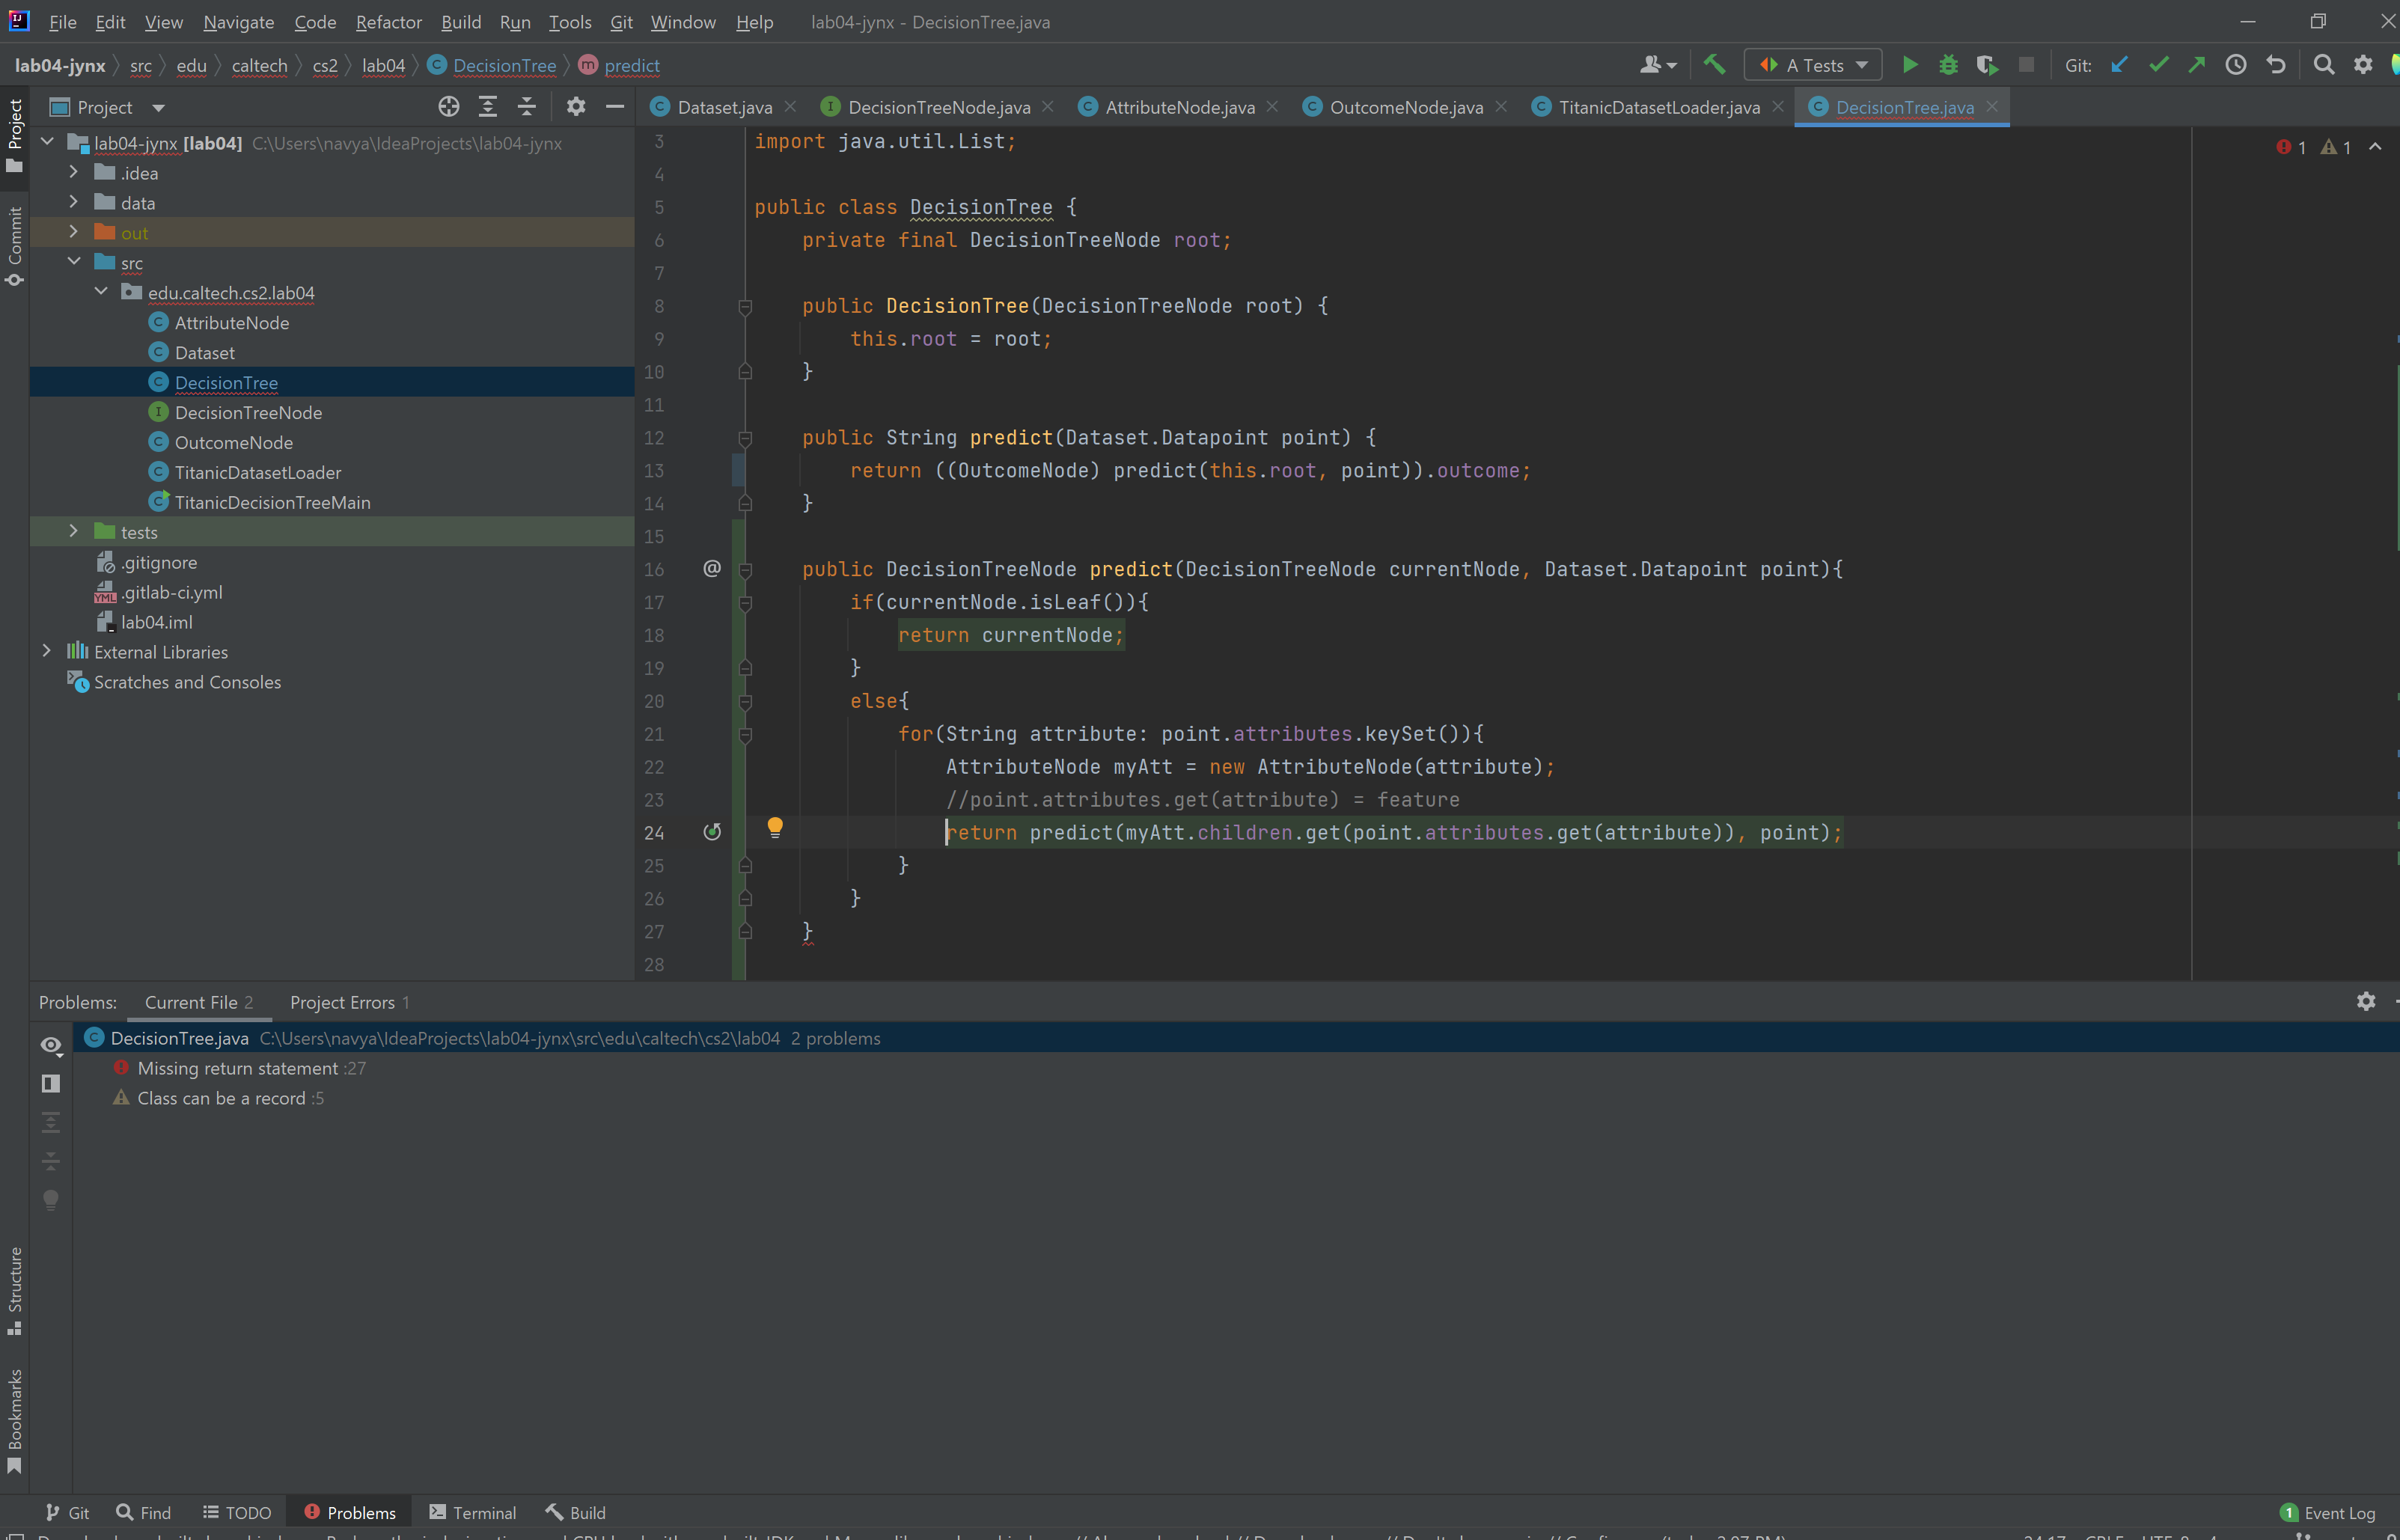This screenshot has height=1540, width=2400.
Task: Toggle the eye view options in Problems panel
Action: 51,1045
